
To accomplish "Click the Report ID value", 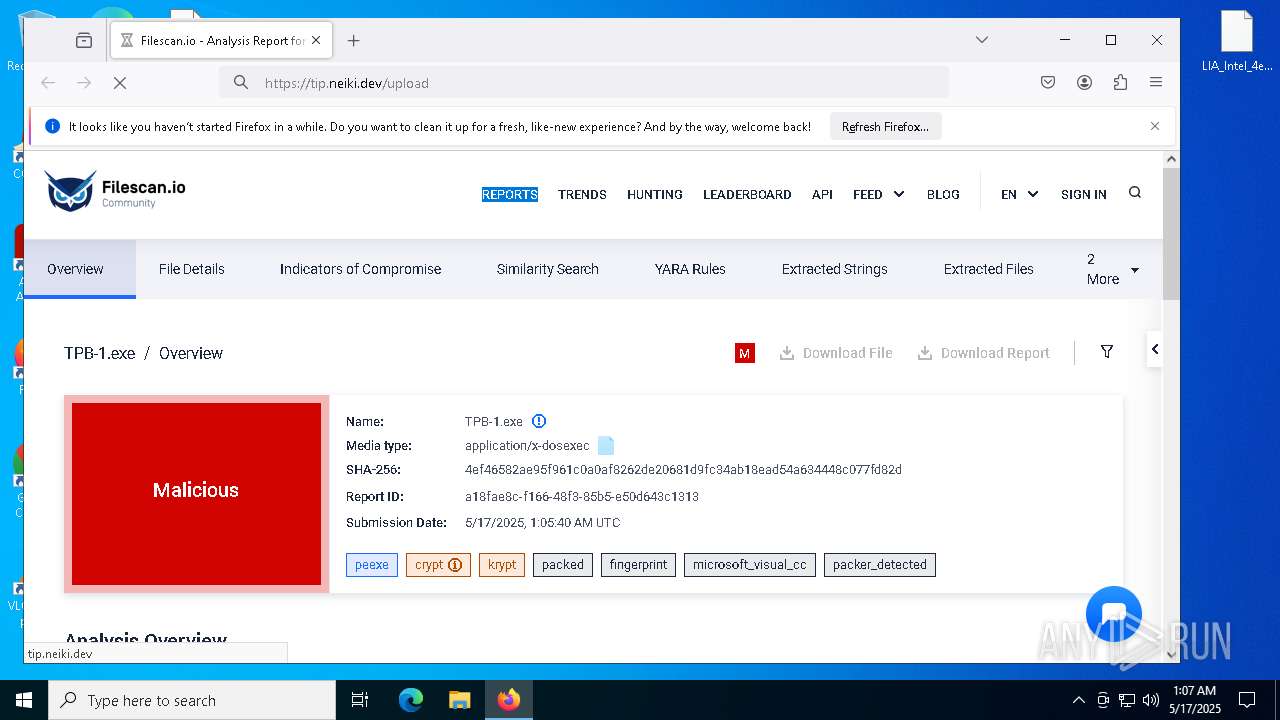I will pyautogui.click(x=582, y=497).
